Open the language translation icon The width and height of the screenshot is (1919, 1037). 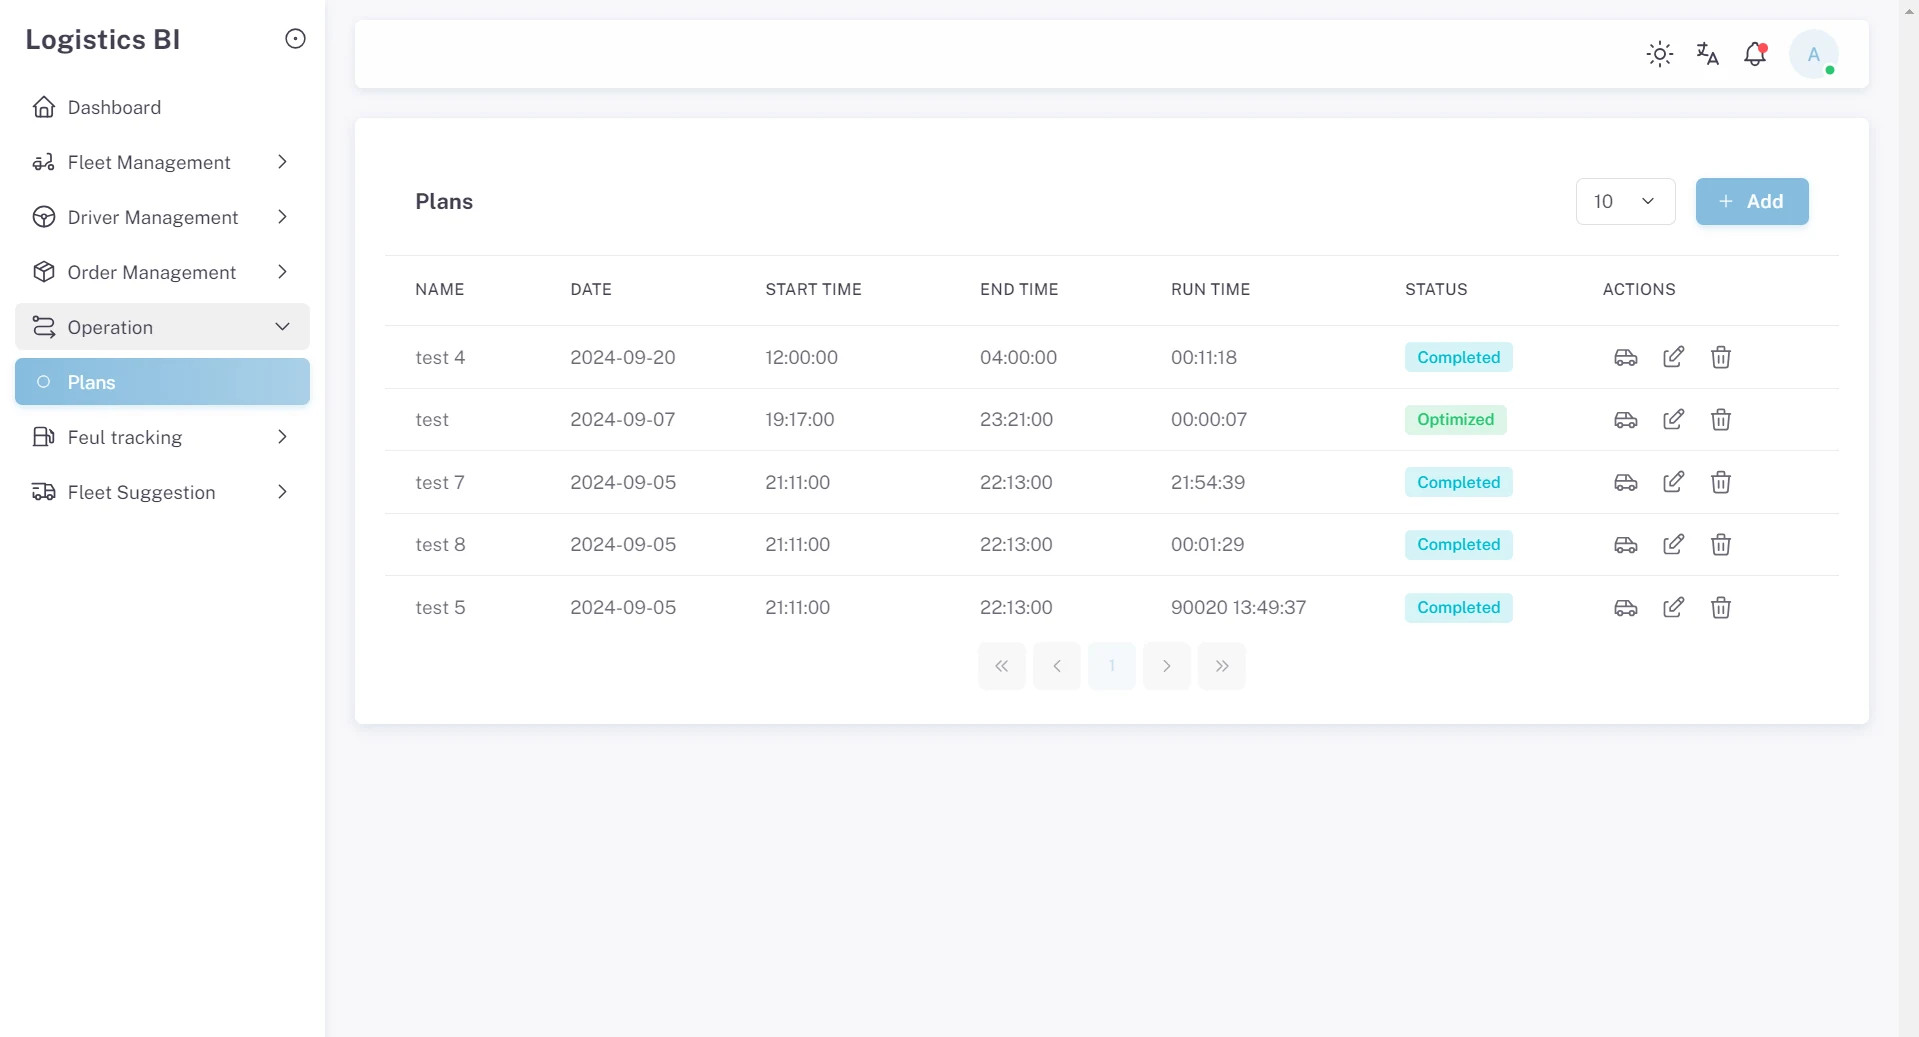click(1708, 54)
